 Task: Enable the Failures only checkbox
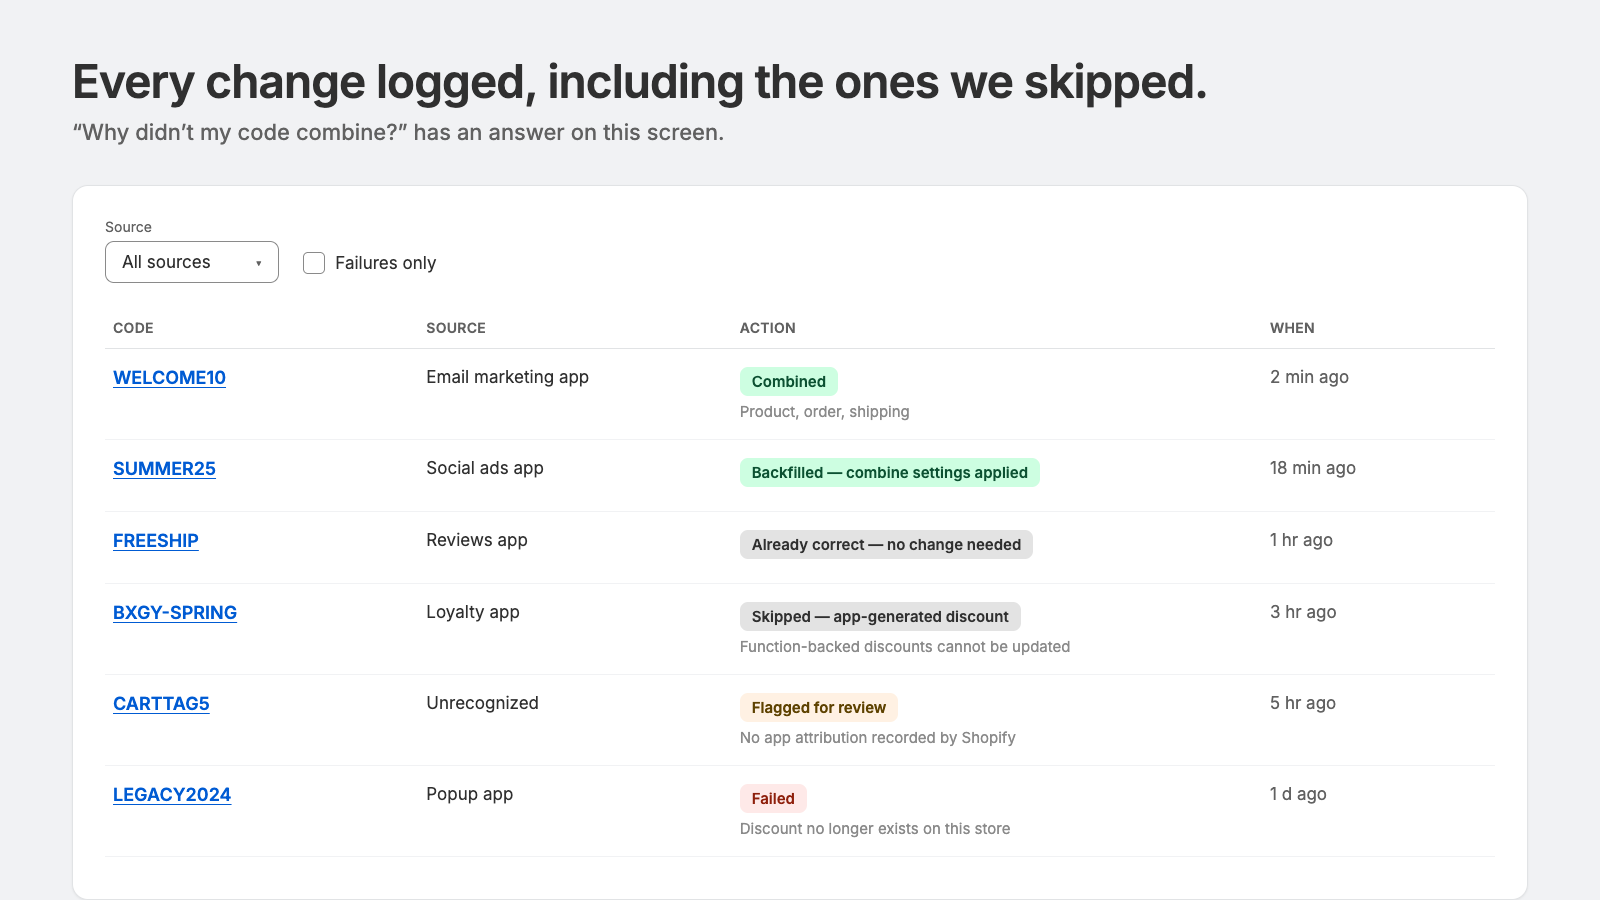pos(314,263)
